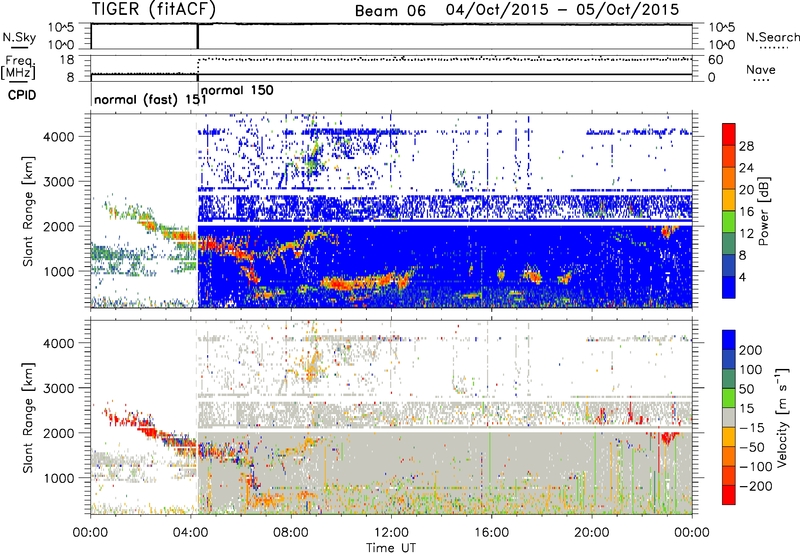Pick the gray segment of Velocity color bar
Viewport: 800px width, 554px height.
tap(729, 417)
